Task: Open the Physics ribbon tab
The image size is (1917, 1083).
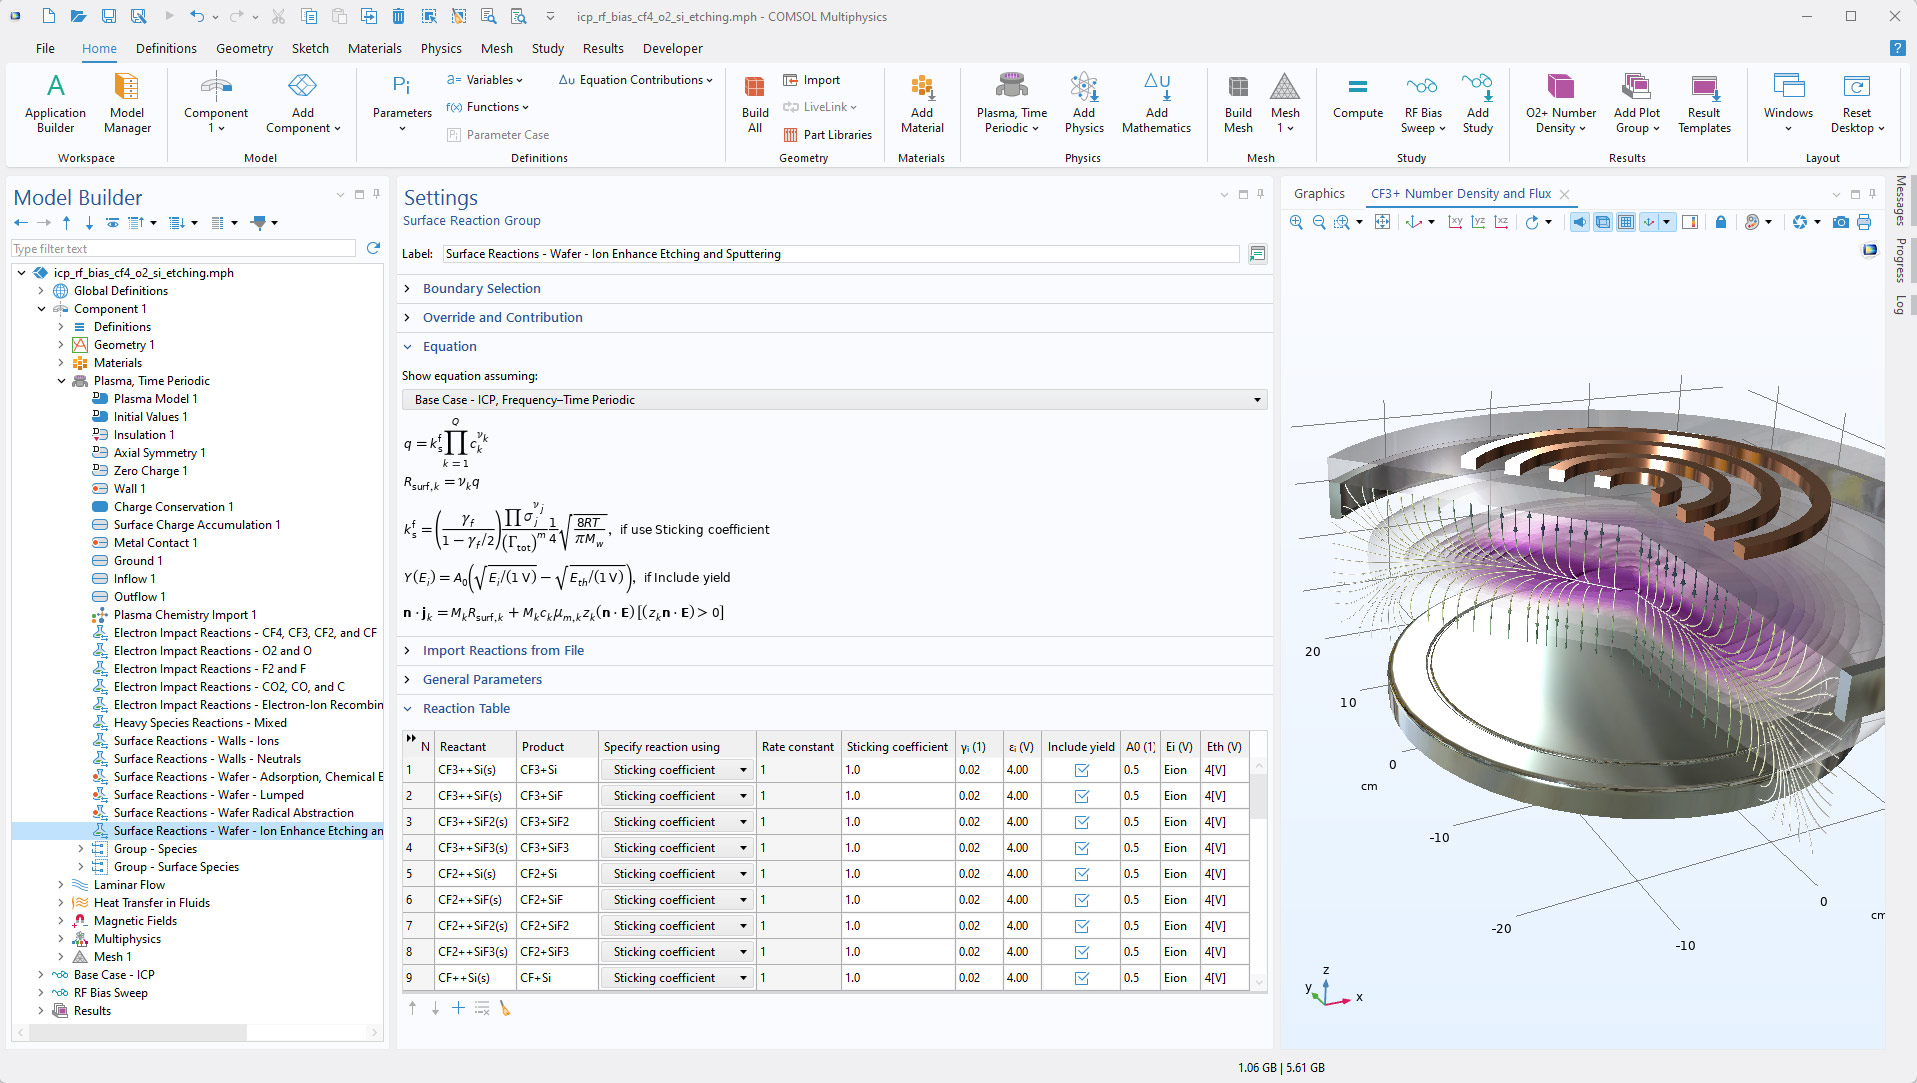Action: coord(440,48)
